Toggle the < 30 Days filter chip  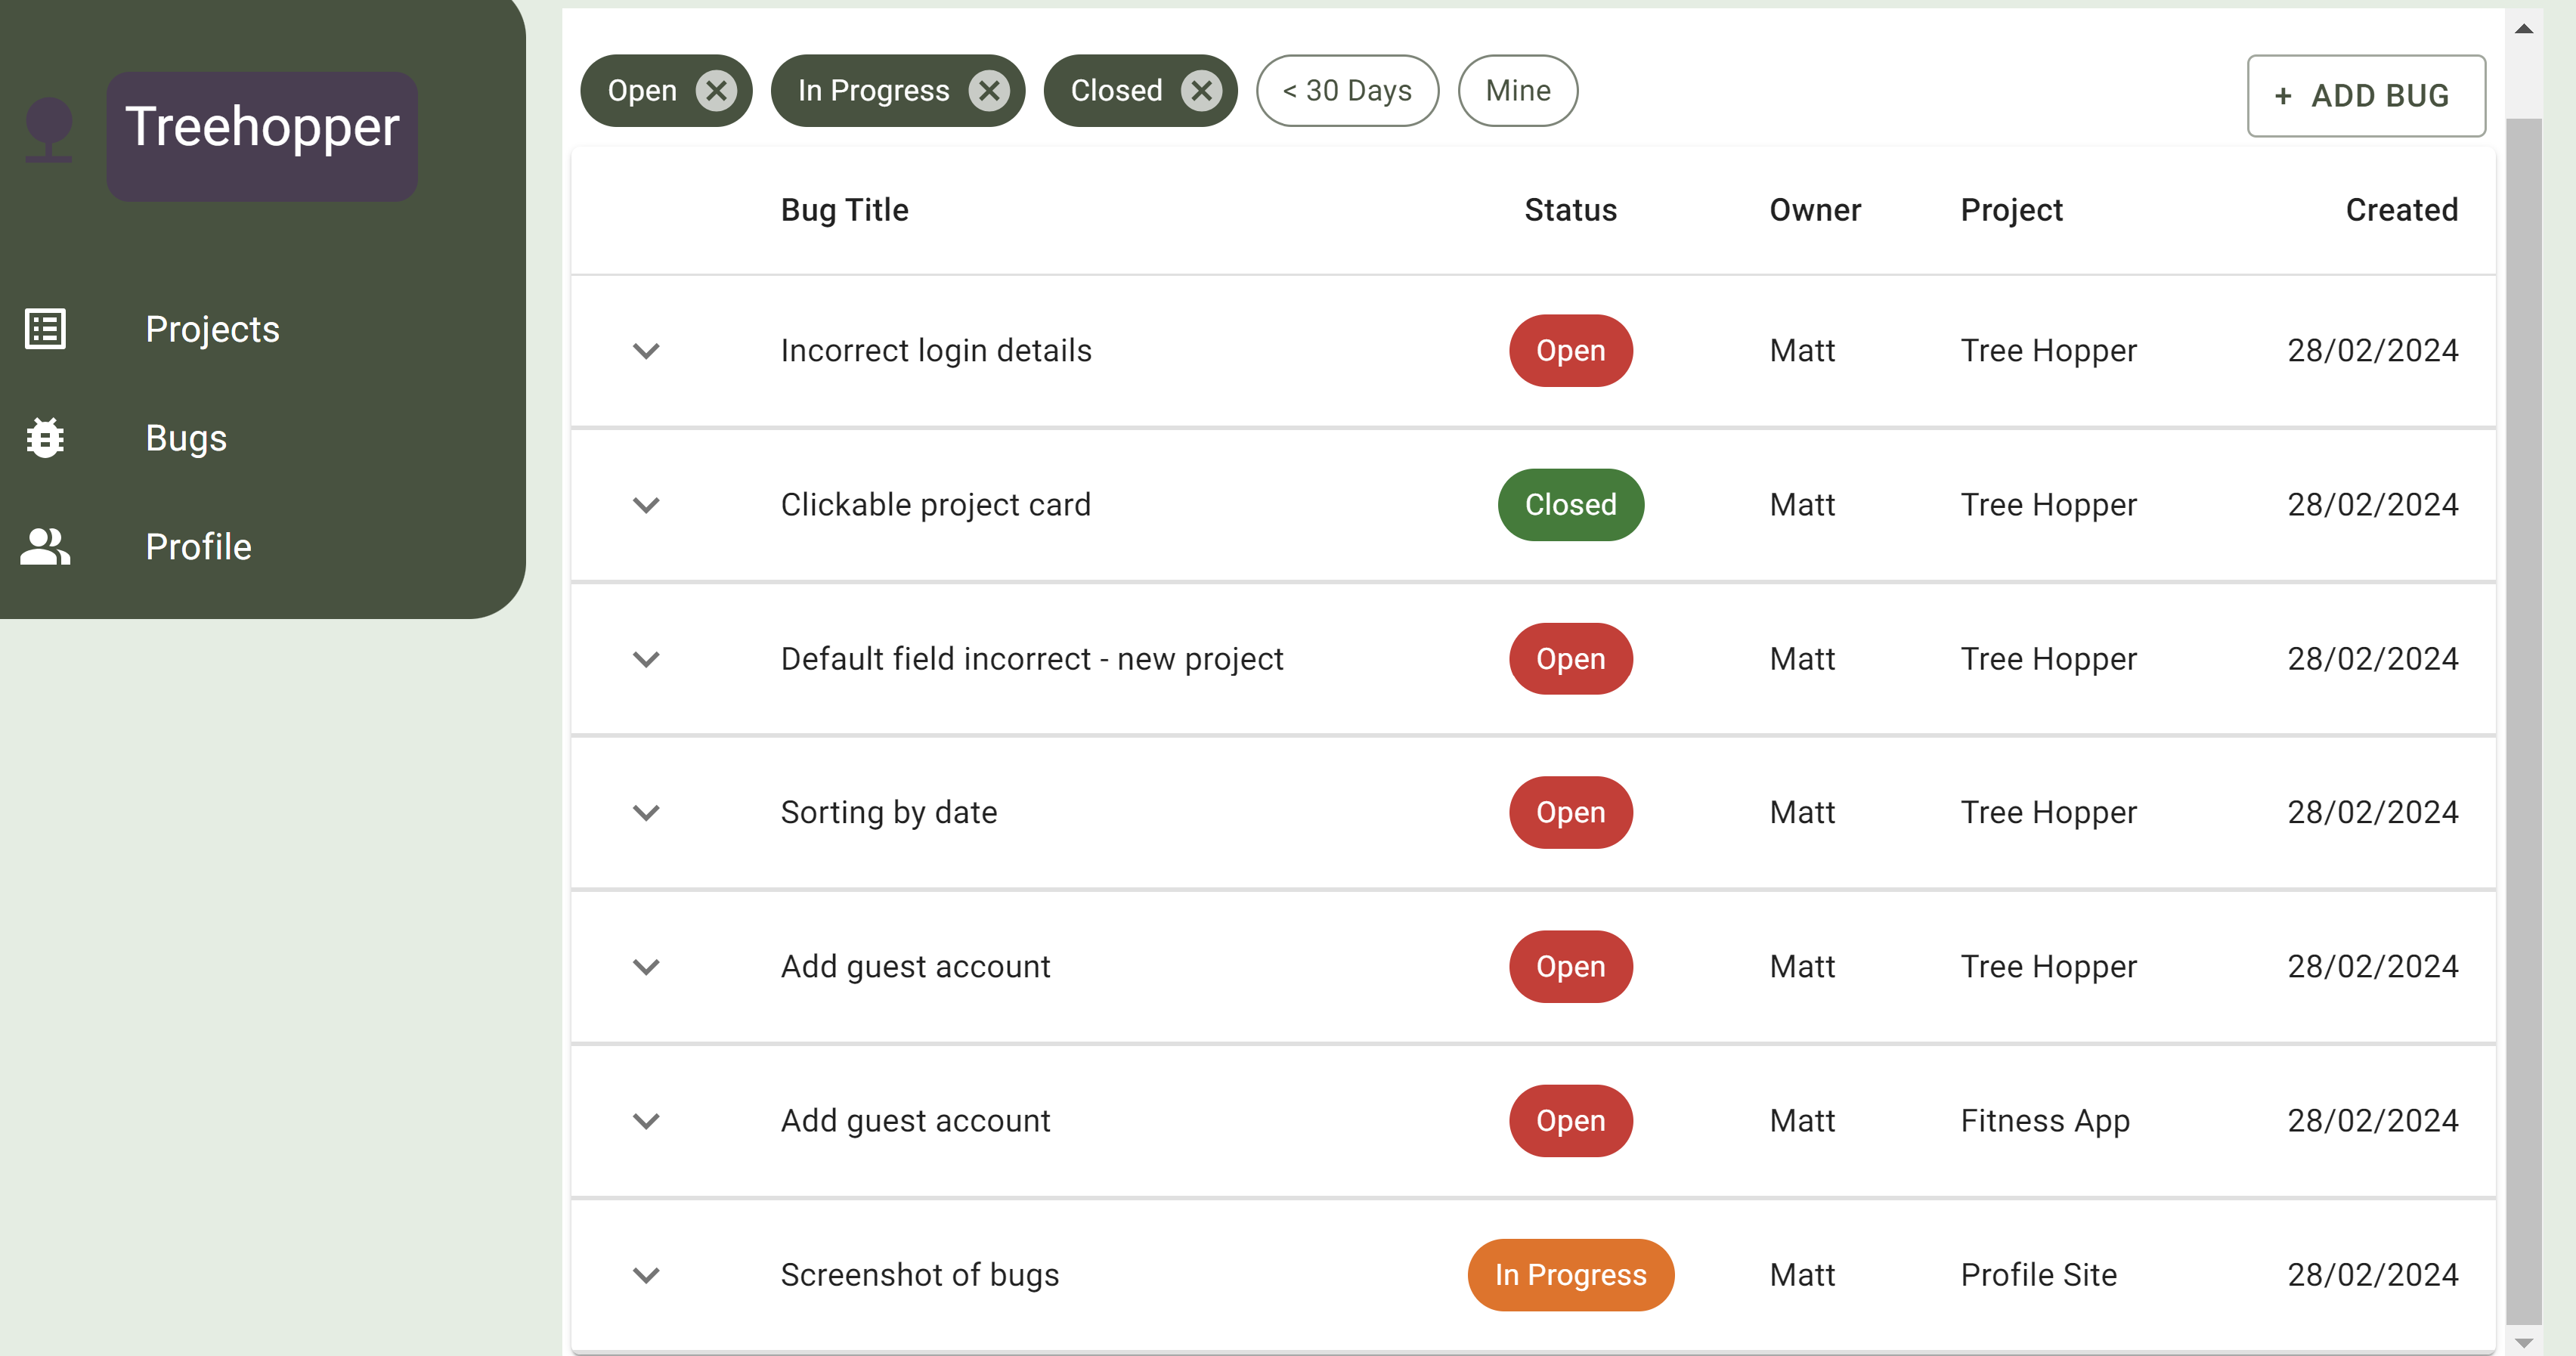point(1347,91)
